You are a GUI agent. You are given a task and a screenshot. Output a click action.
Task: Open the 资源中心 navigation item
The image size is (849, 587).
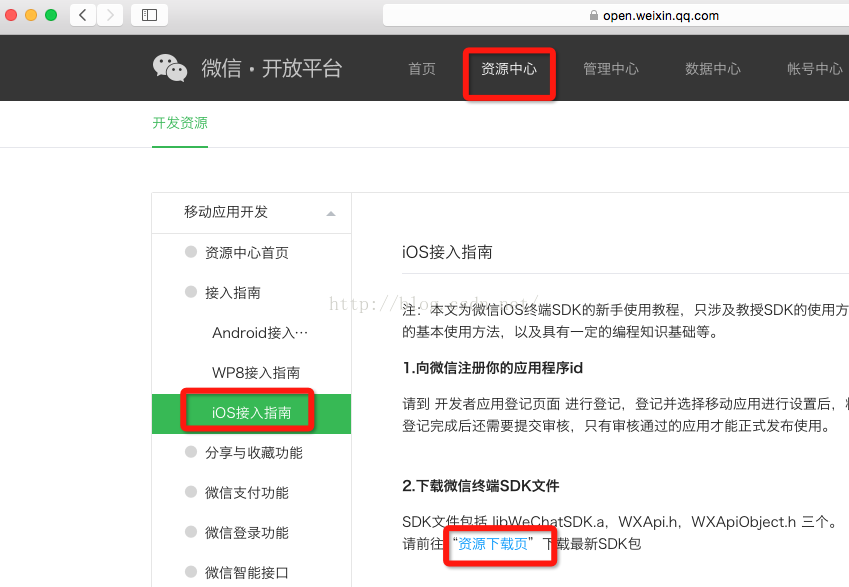(509, 69)
